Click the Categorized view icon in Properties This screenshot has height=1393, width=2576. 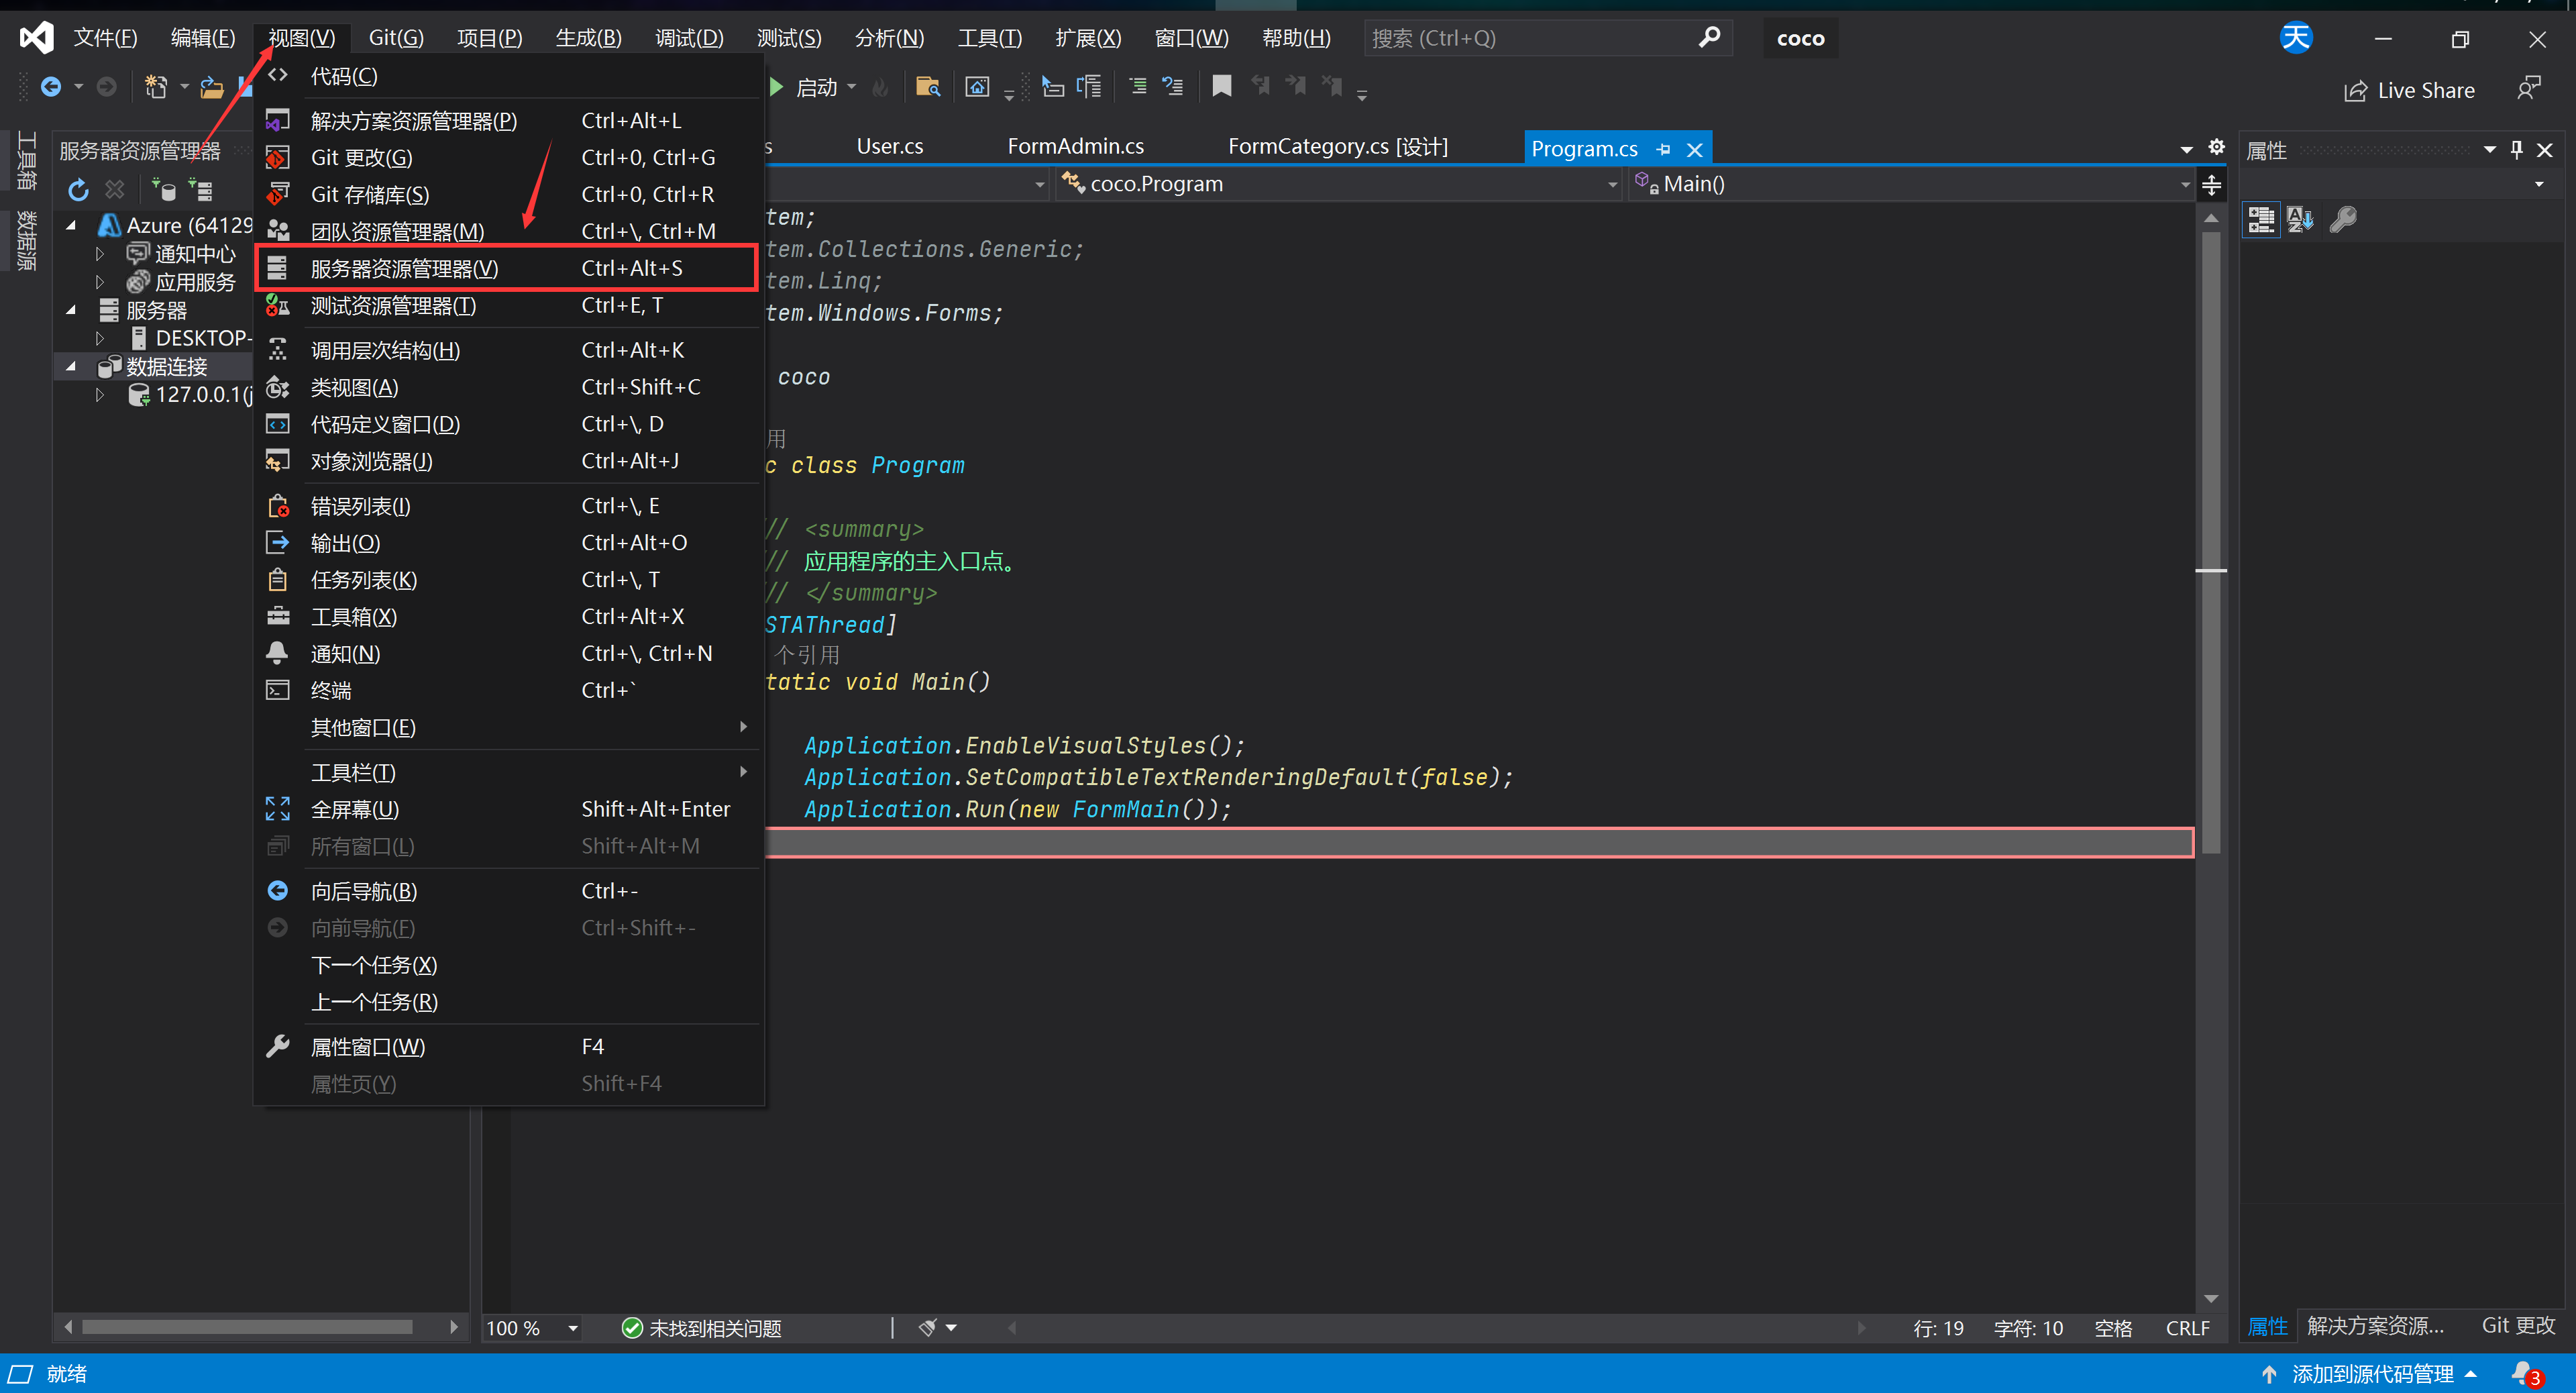coord(2260,219)
